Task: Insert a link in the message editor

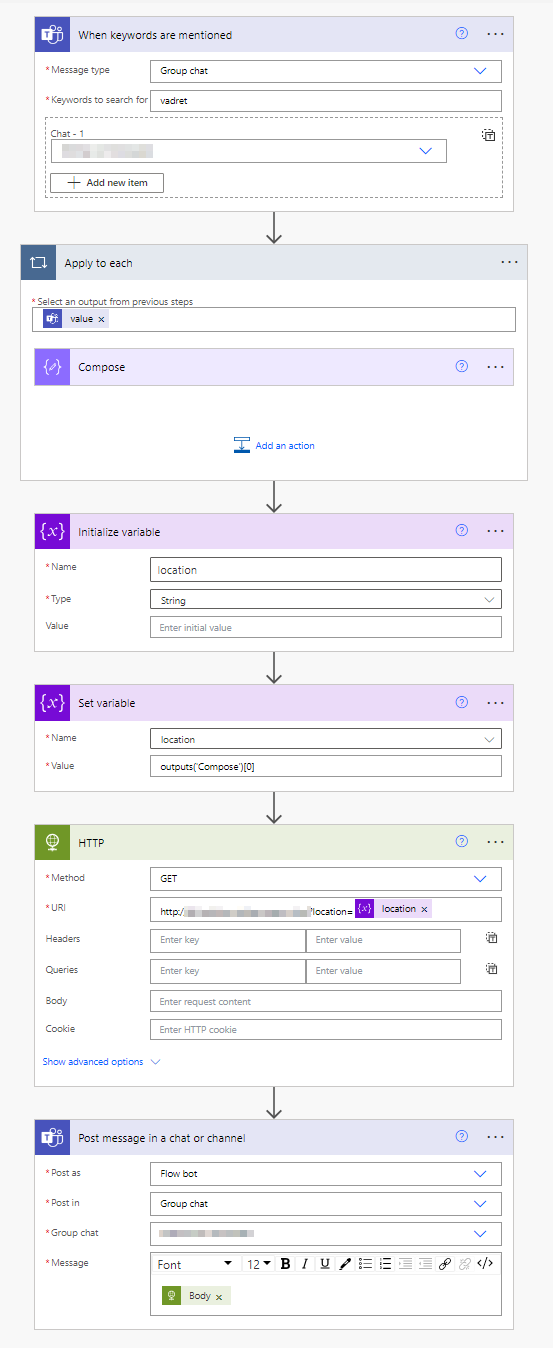Action: (x=445, y=1264)
